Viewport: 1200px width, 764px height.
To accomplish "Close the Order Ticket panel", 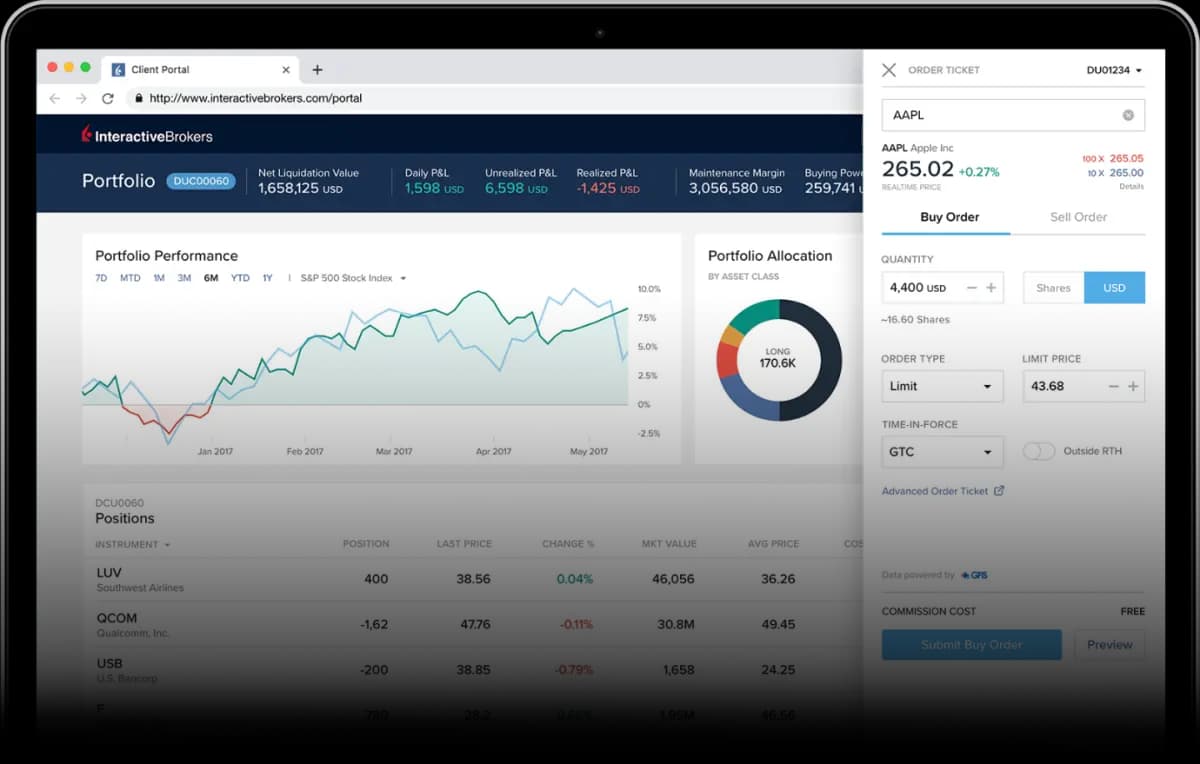I will point(889,70).
